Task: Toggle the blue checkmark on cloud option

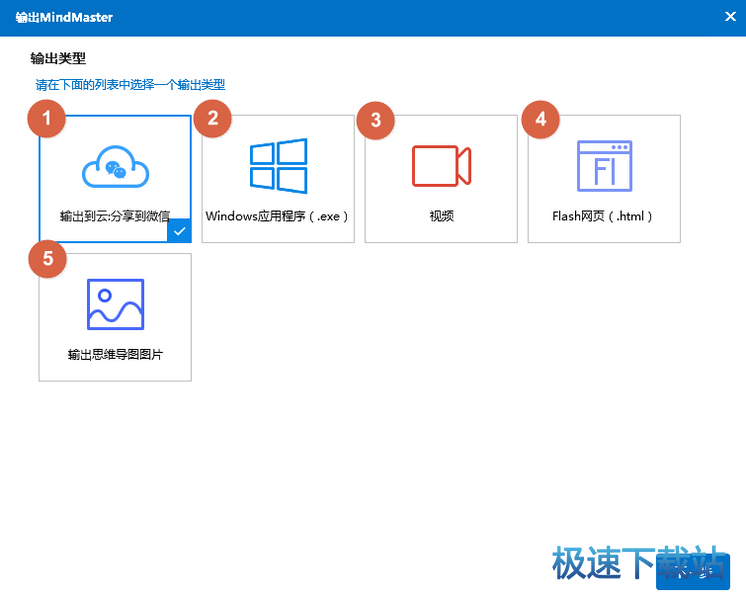Action: (x=179, y=231)
